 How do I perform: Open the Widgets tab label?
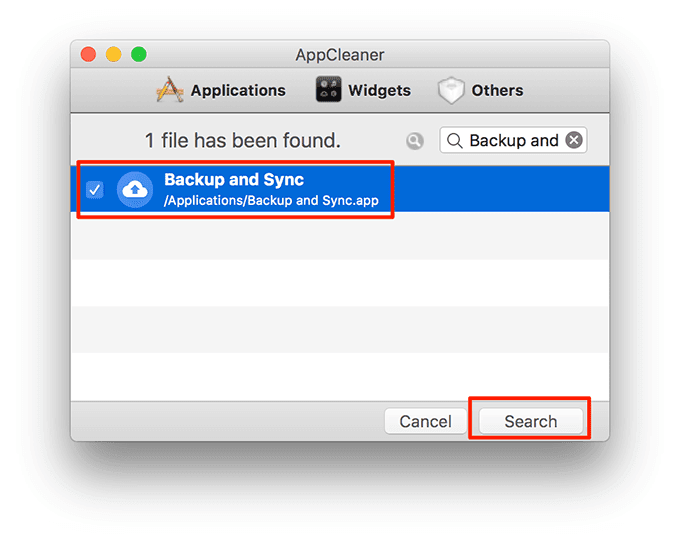(x=379, y=90)
